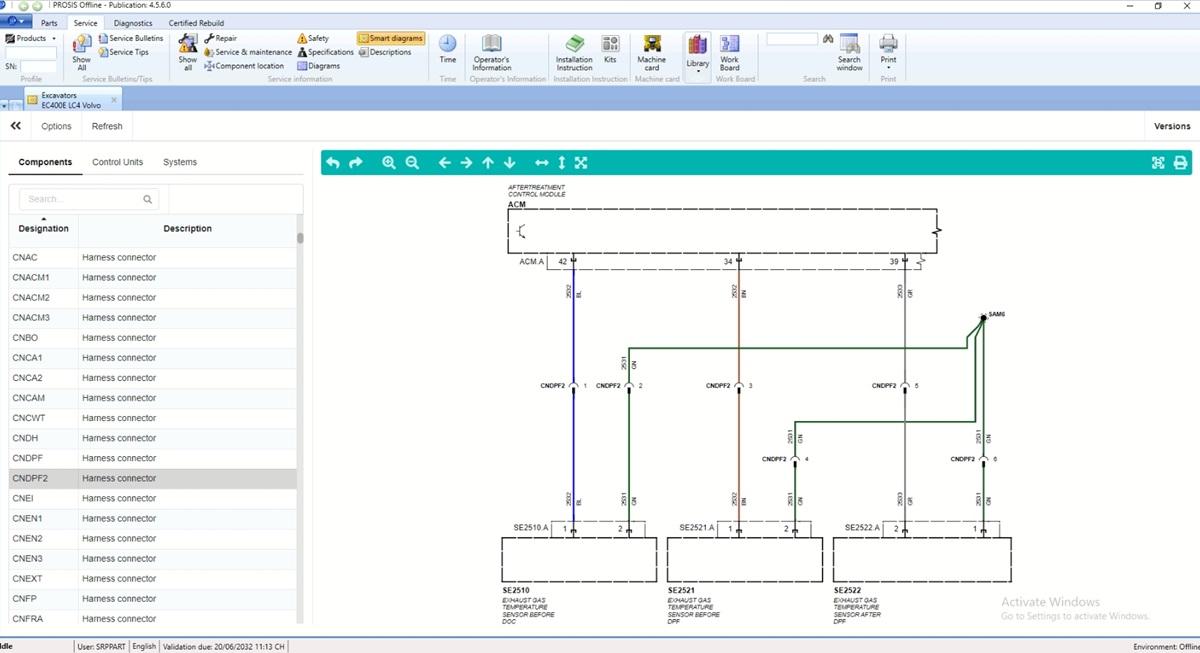Switch to the Diagnostics ribbon tab
This screenshot has height=653, width=1200.
pyautogui.click(x=133, y=23)
